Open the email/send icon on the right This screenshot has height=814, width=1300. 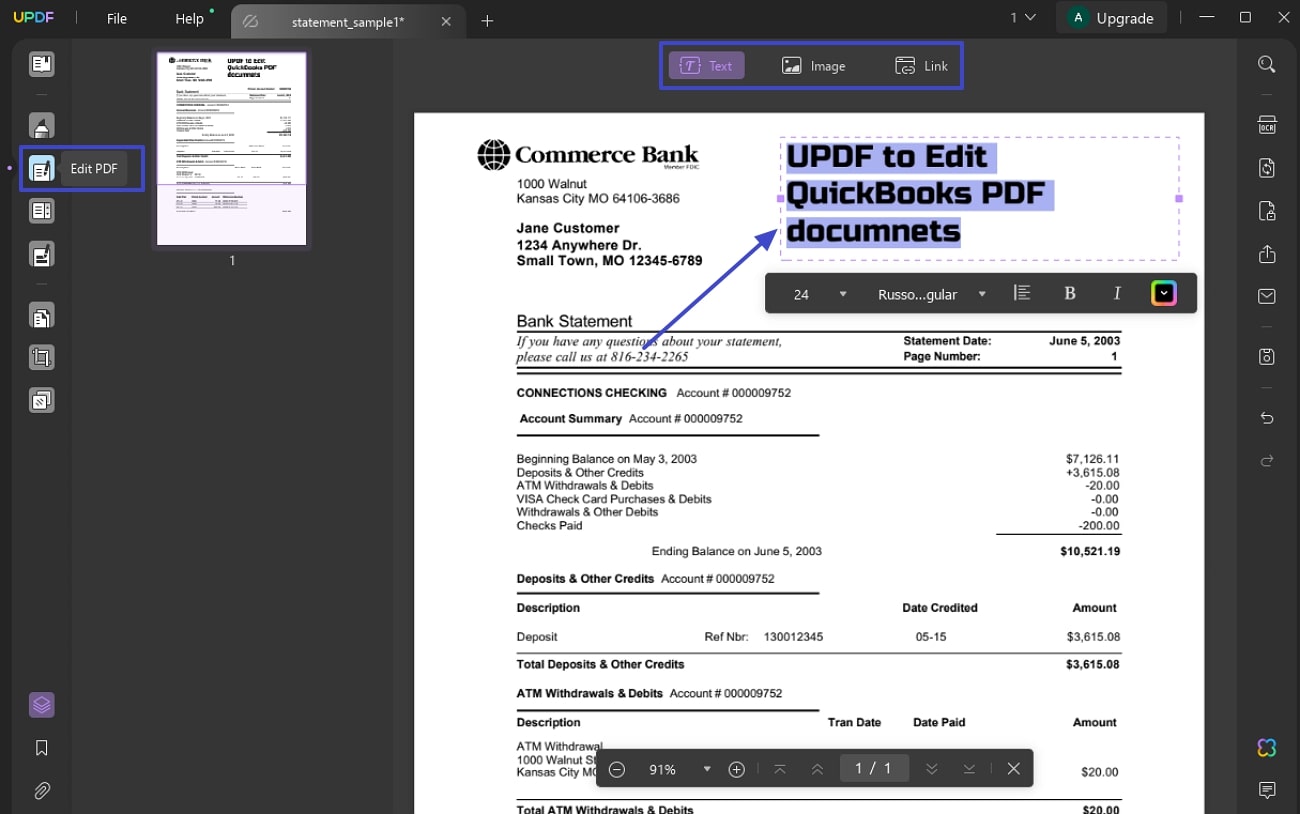point(1267,295)
